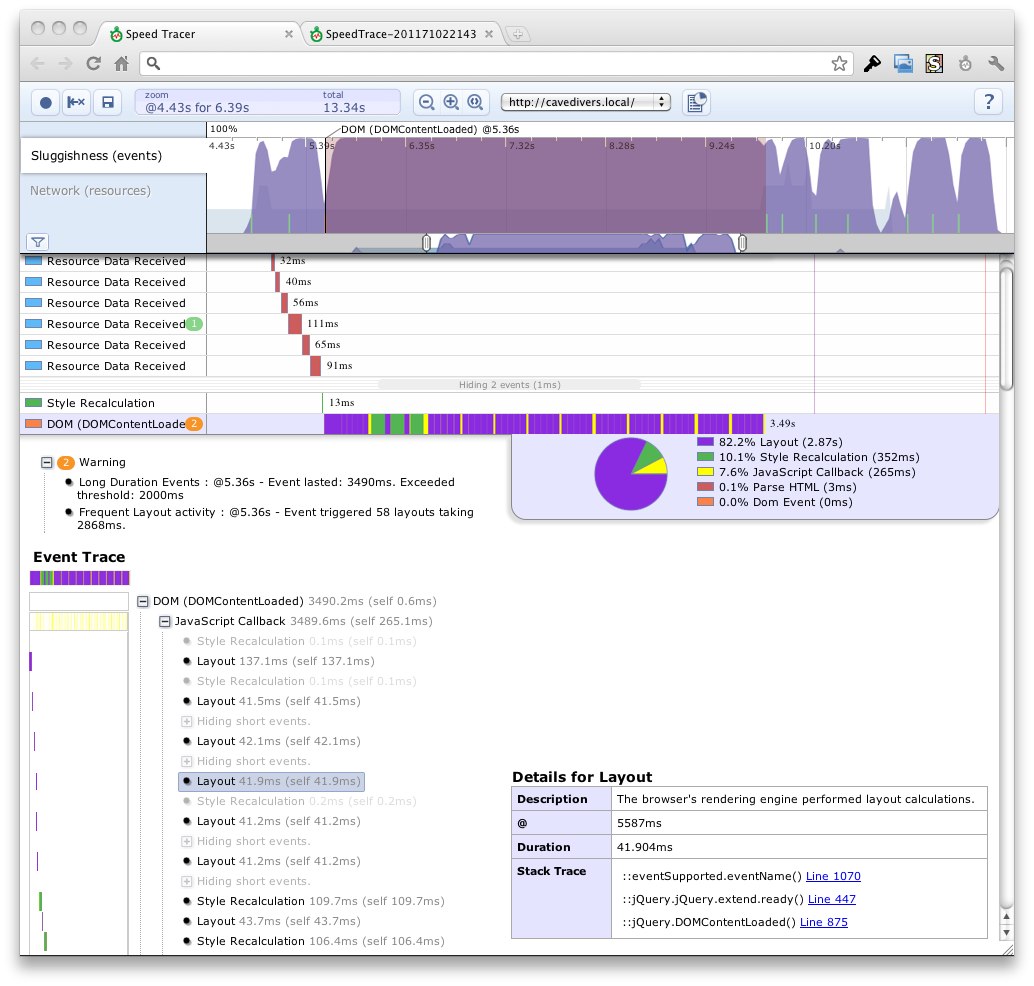Collapse the DOM (DOMContentLoaded) trace node
Viewport: 1034px width, 986px height.
[x=143, y=602]
